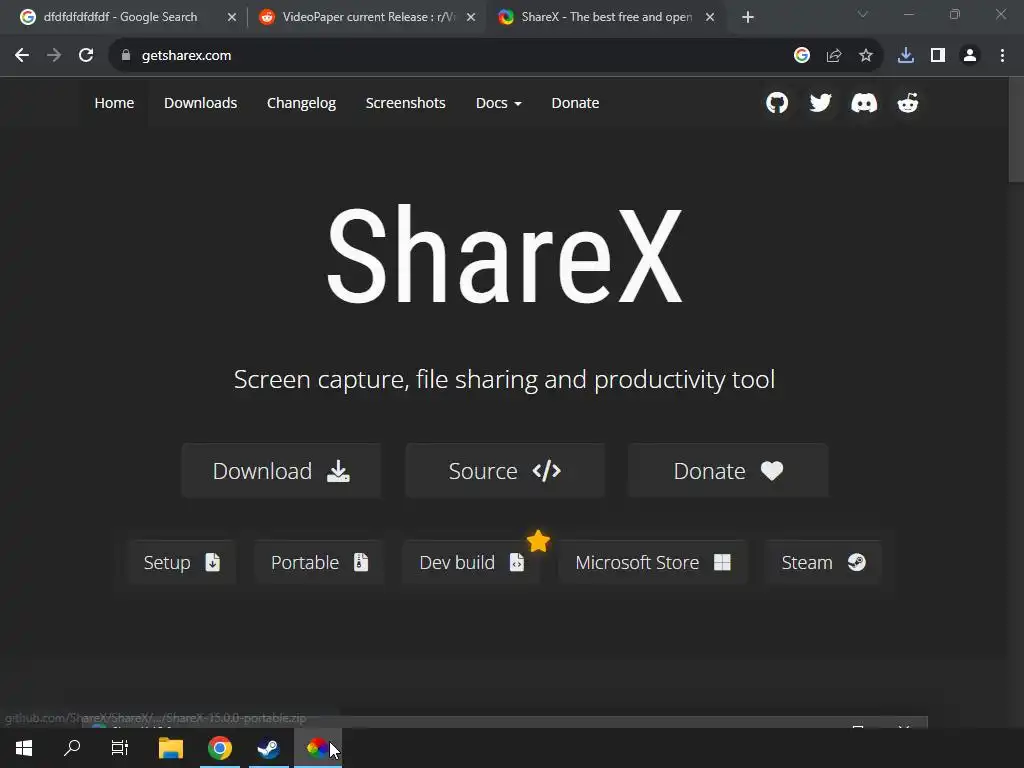
Task: Bookmark this page with star icon
Action: click(x=866, y=56)
